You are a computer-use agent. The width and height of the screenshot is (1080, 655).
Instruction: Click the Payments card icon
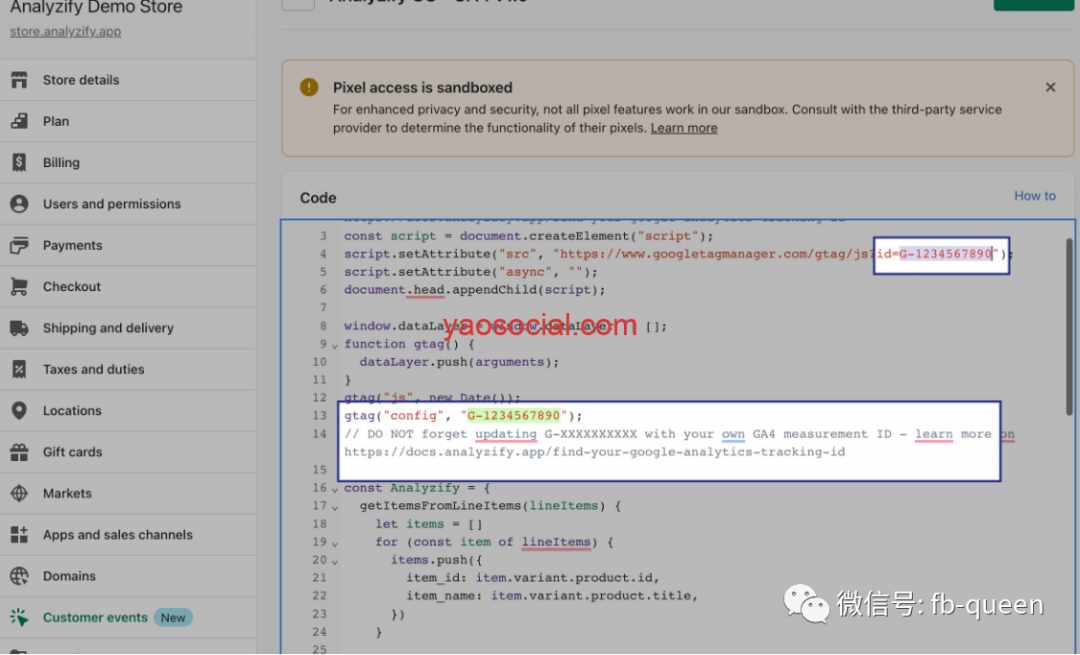pyautogui.click(x=19, y=245)
